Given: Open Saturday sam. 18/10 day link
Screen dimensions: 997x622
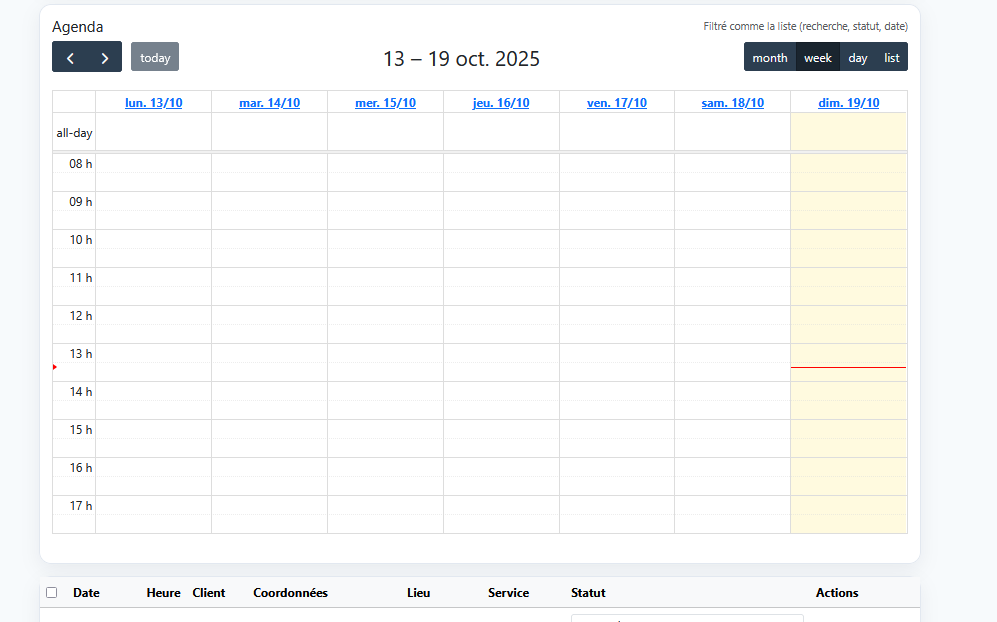Looking at the screenshot, I should coord(733,103).
